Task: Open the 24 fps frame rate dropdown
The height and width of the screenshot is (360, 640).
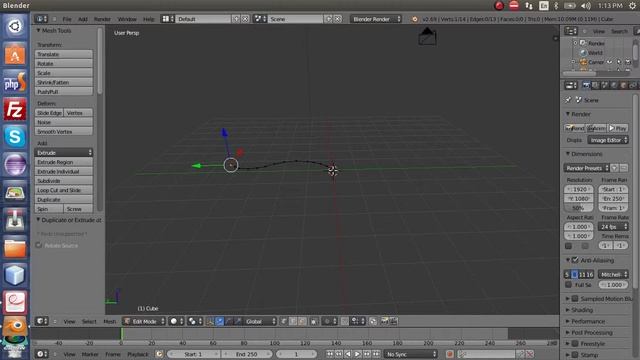Action: click(613, 227)
